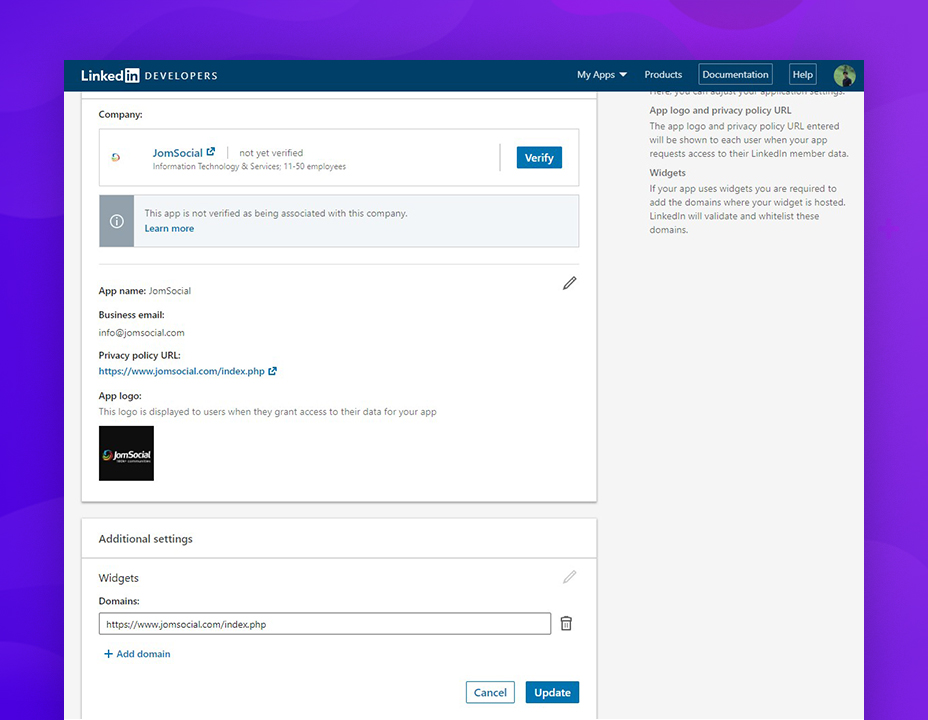Click the Add domain link
The image size is (928, 720).
coord(143,654)
